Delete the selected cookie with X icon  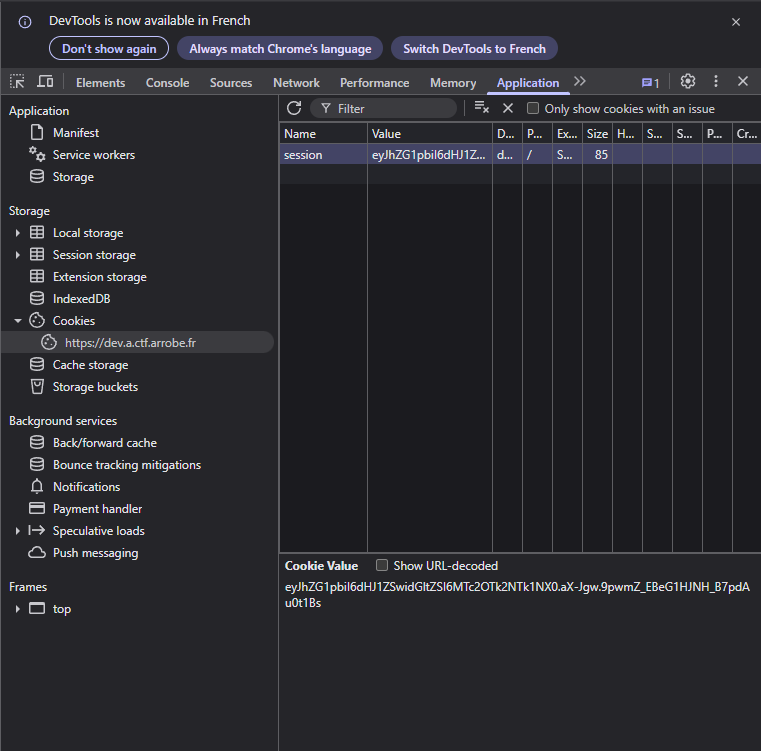click(508, 108)
